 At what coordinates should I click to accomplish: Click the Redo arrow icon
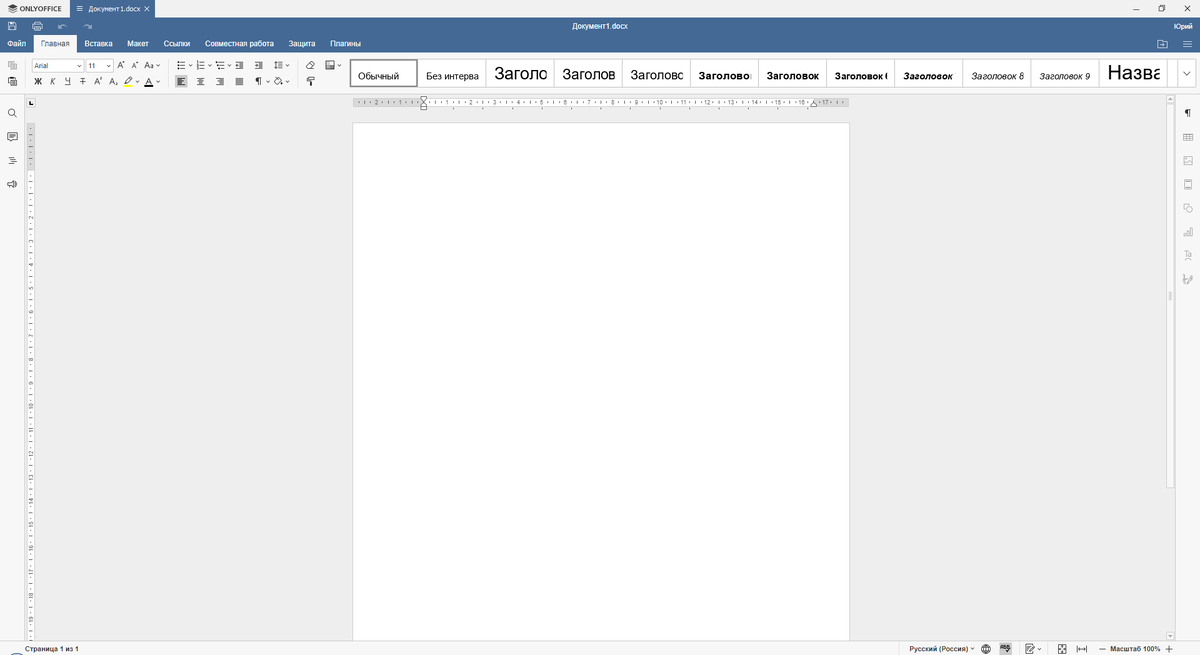[x=87, y=25]
